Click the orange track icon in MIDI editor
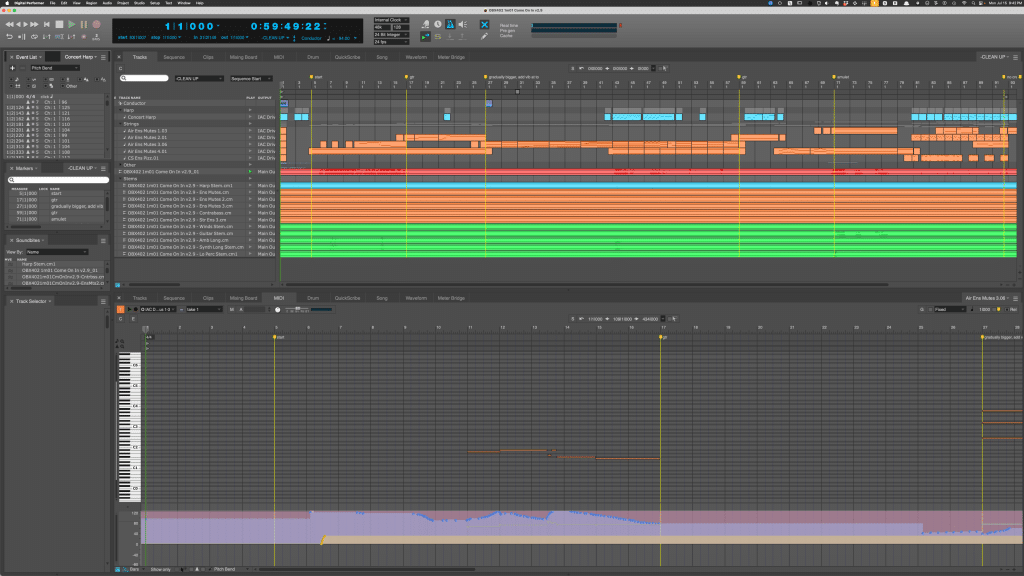The image size is (1024, 576). 120,309
